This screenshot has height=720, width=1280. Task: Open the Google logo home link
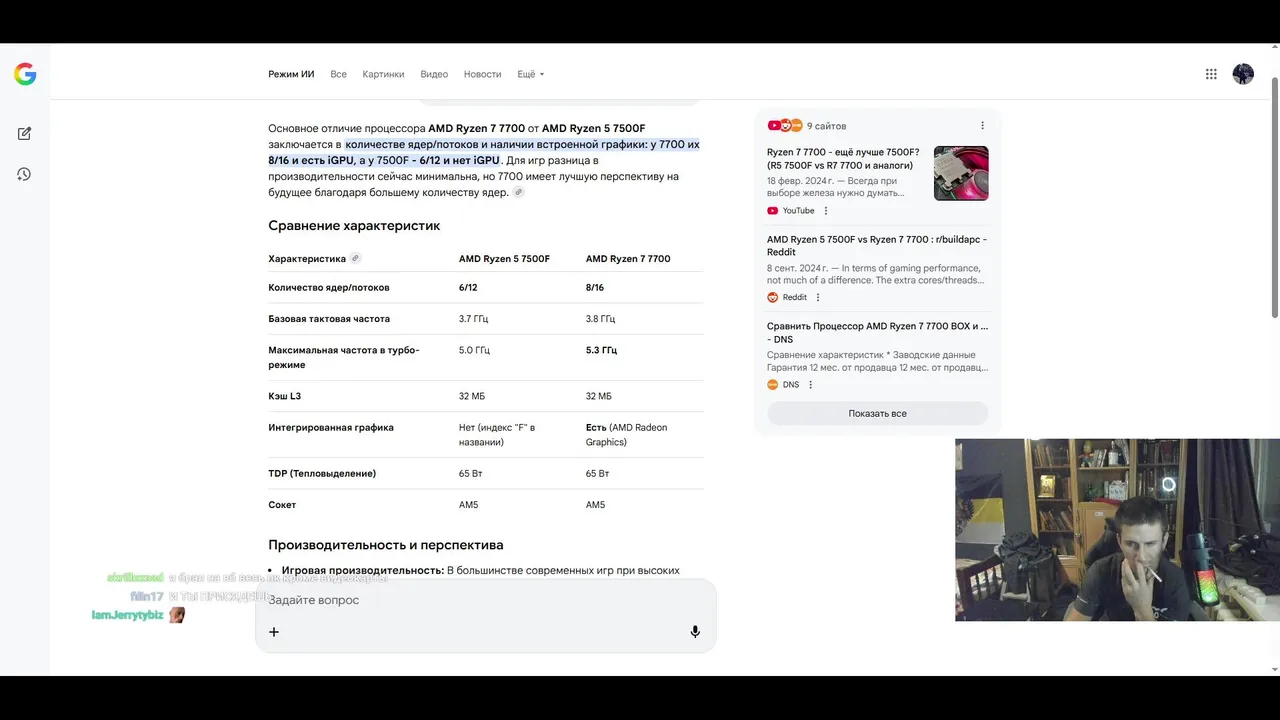coord(25,74)
